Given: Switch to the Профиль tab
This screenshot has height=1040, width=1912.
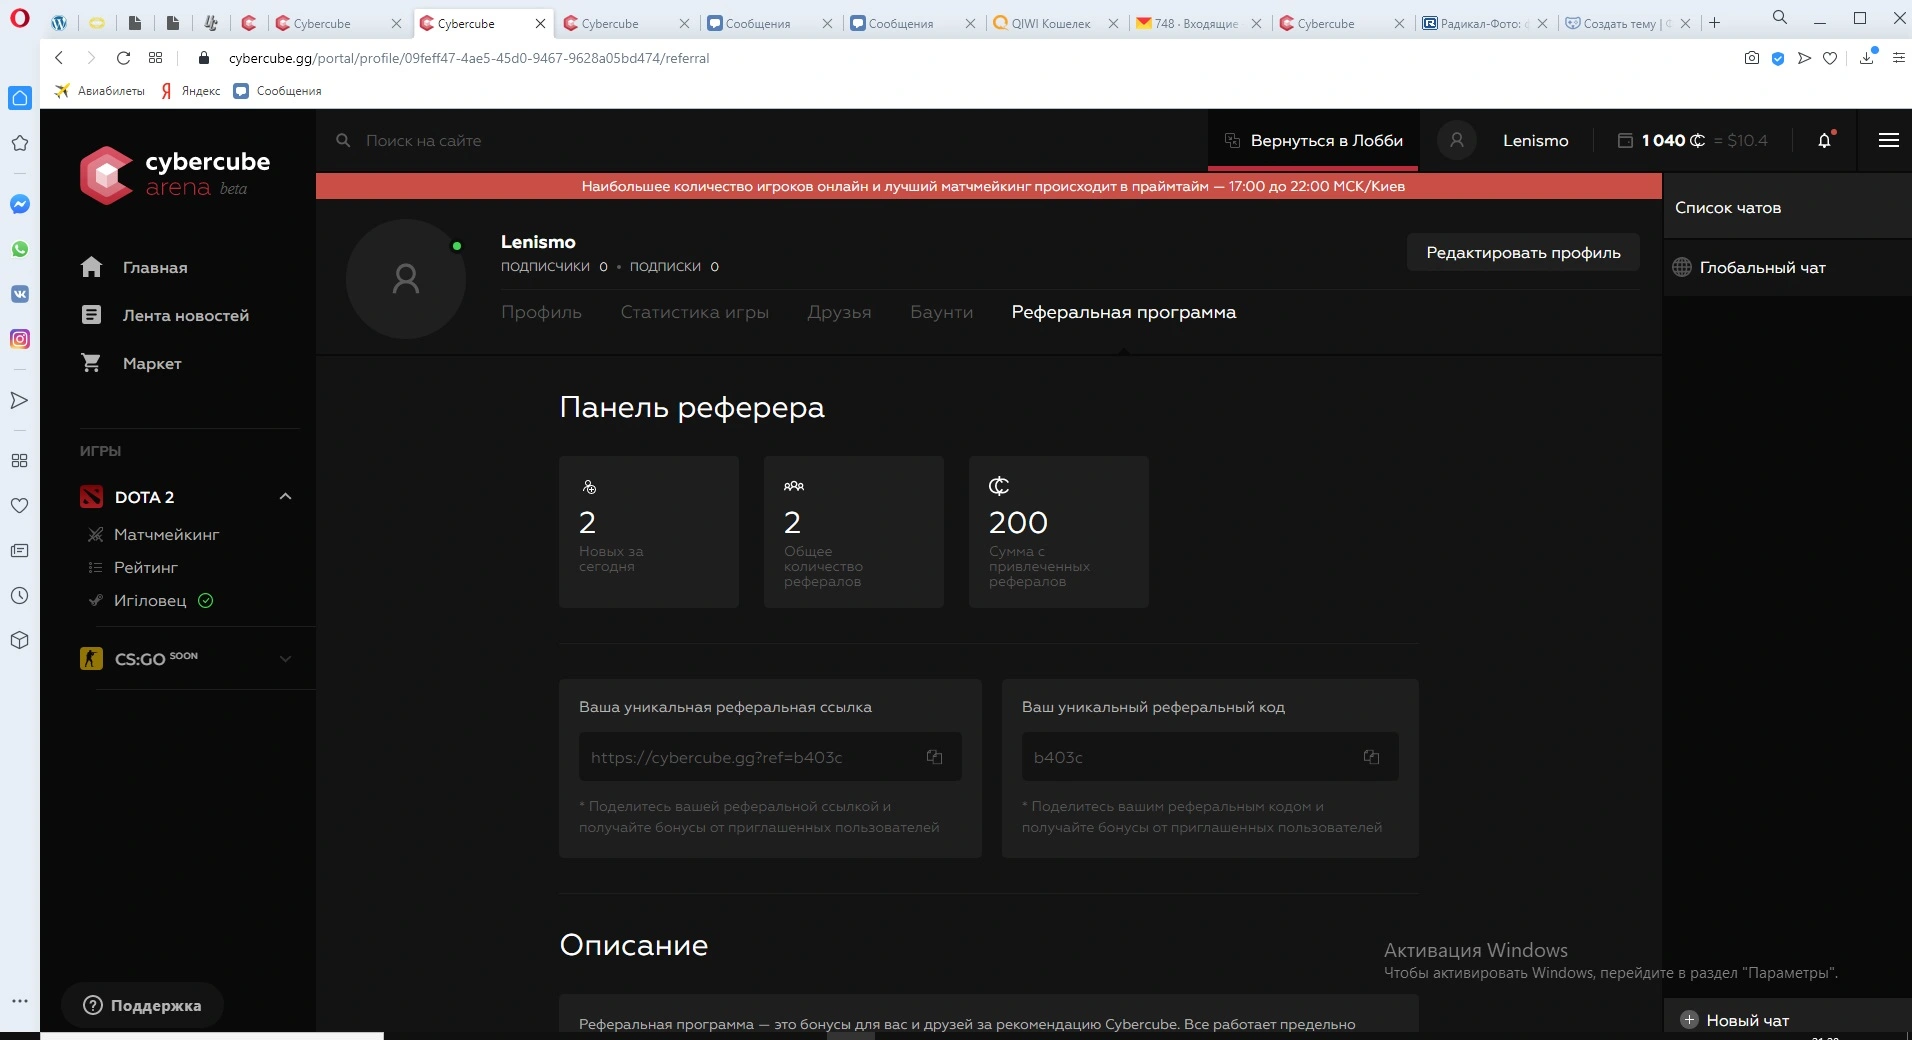Looking at the screenshot, I should click(x=541, y=312).
